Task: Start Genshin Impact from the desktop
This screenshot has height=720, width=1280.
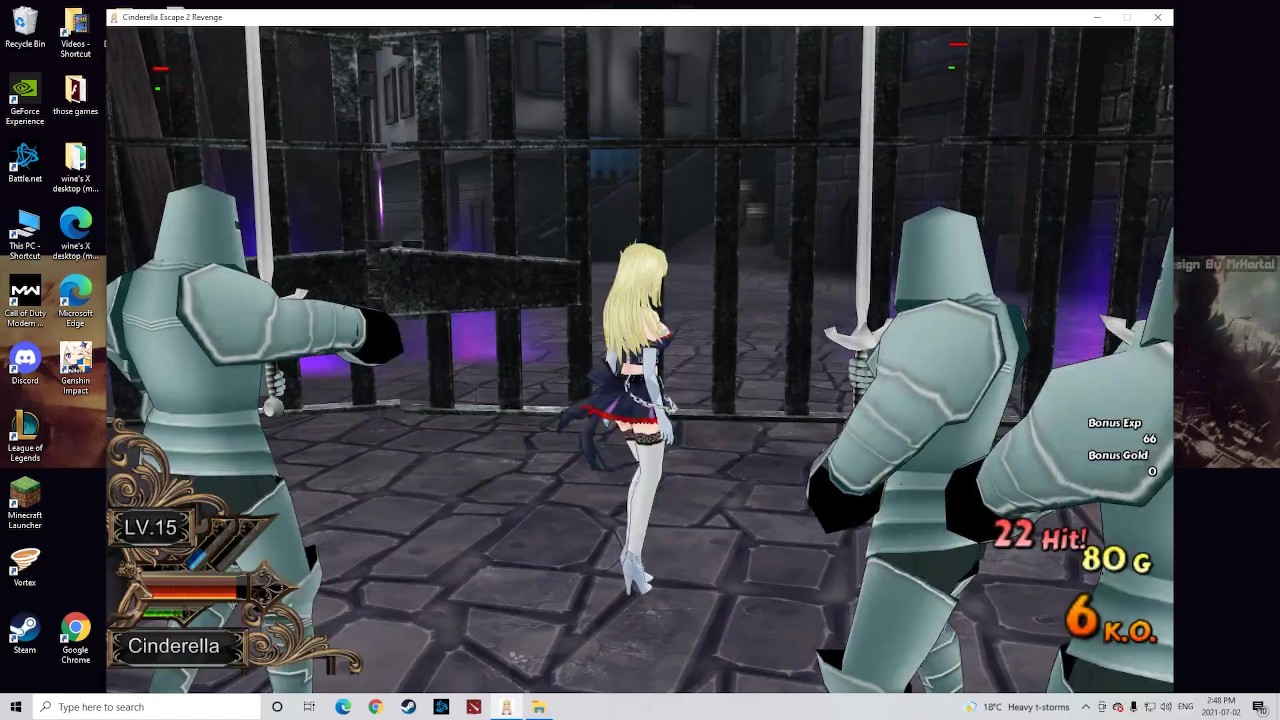Action: click(75, 369)
